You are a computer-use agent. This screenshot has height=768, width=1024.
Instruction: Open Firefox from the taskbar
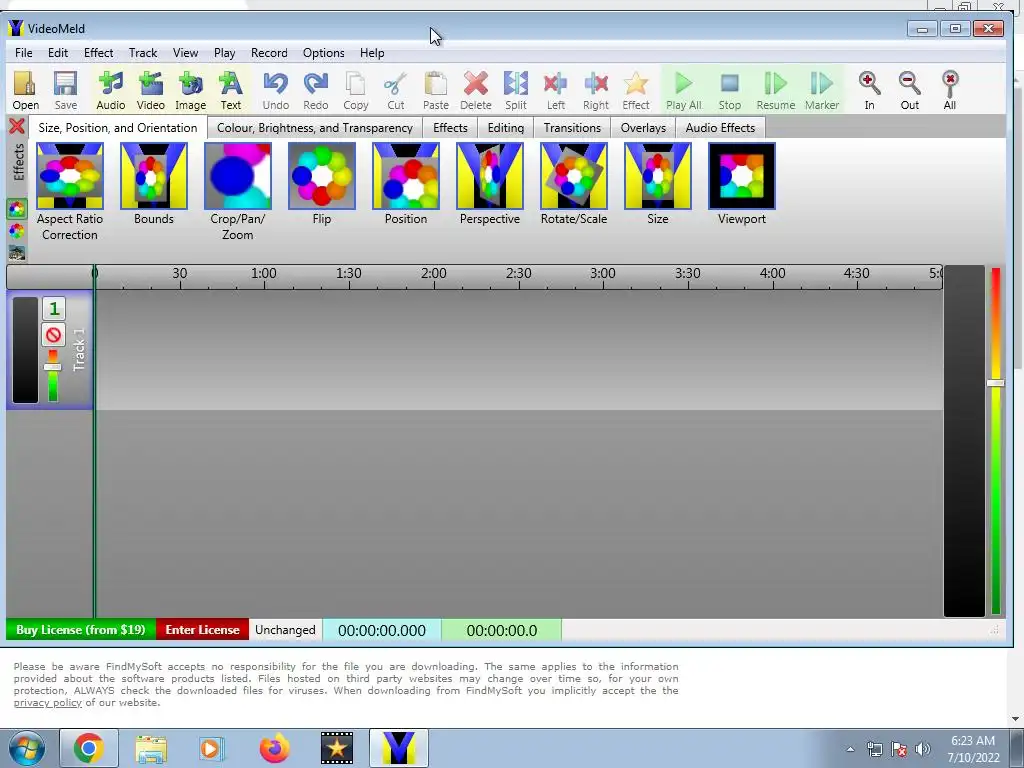click(274, 748)
